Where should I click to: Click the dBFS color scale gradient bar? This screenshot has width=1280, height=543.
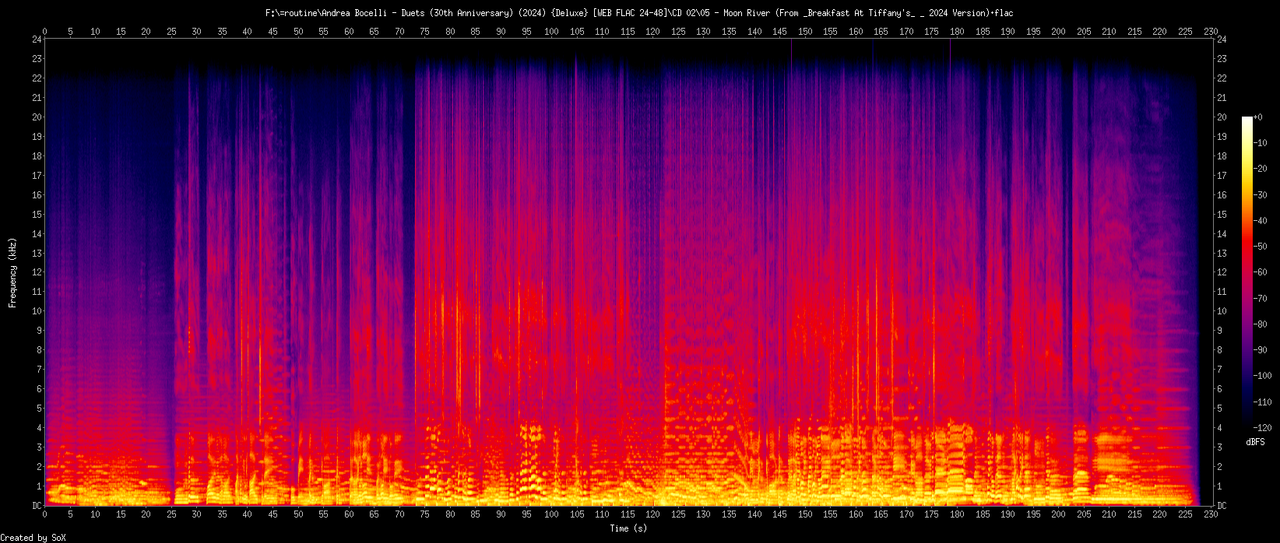(1246, 272)
